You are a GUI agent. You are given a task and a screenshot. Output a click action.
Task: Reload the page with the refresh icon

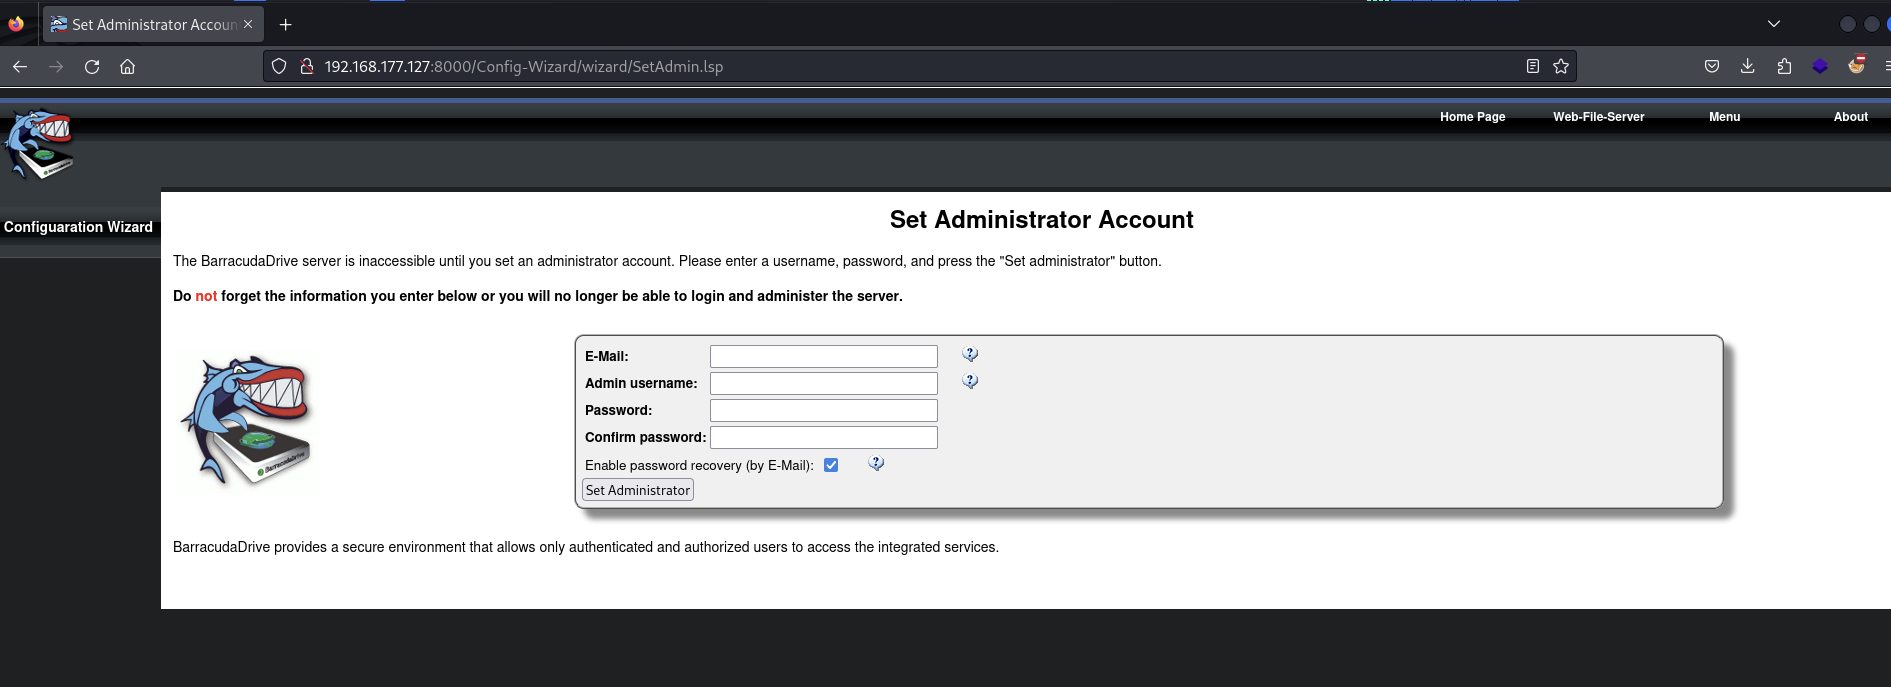[92, 67]
